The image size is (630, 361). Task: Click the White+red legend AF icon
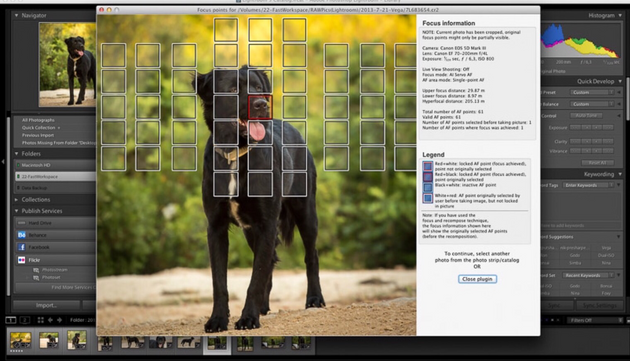428,198
